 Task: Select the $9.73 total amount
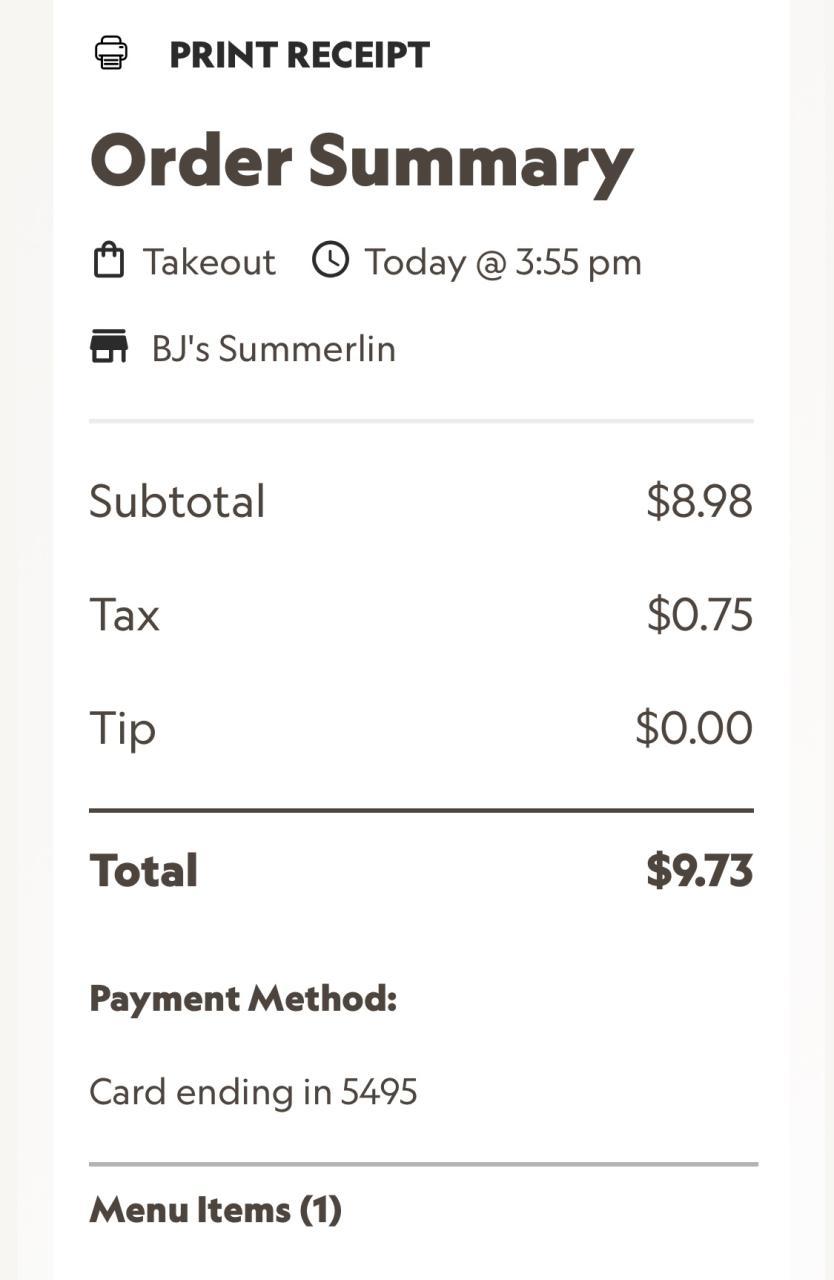pyautogui.click(x=699, y=870)
